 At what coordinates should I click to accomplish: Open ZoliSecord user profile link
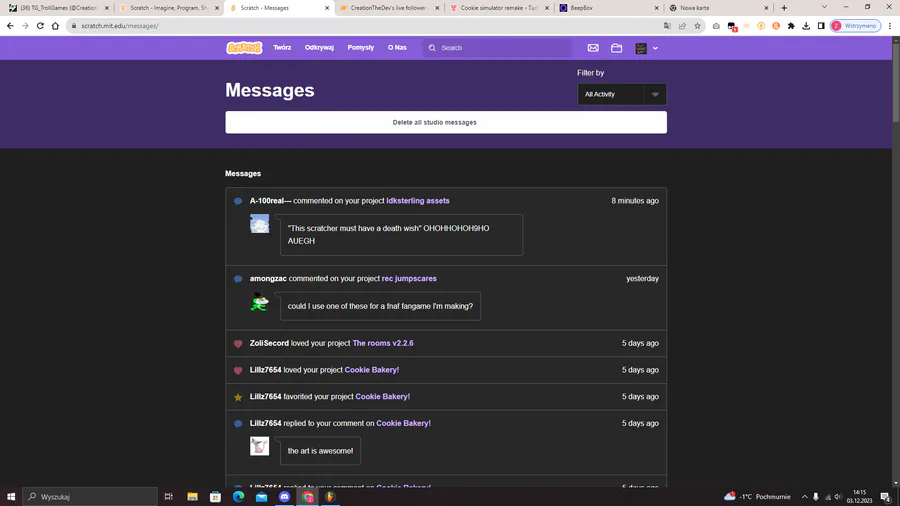coord(269,343)
